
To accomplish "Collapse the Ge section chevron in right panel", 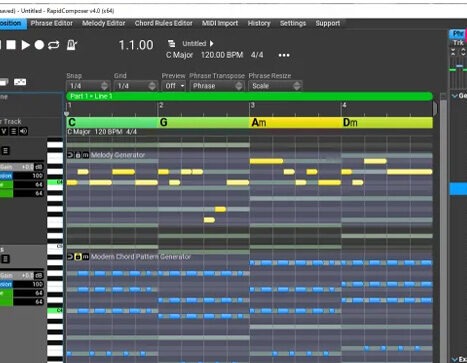I will 454,96.
